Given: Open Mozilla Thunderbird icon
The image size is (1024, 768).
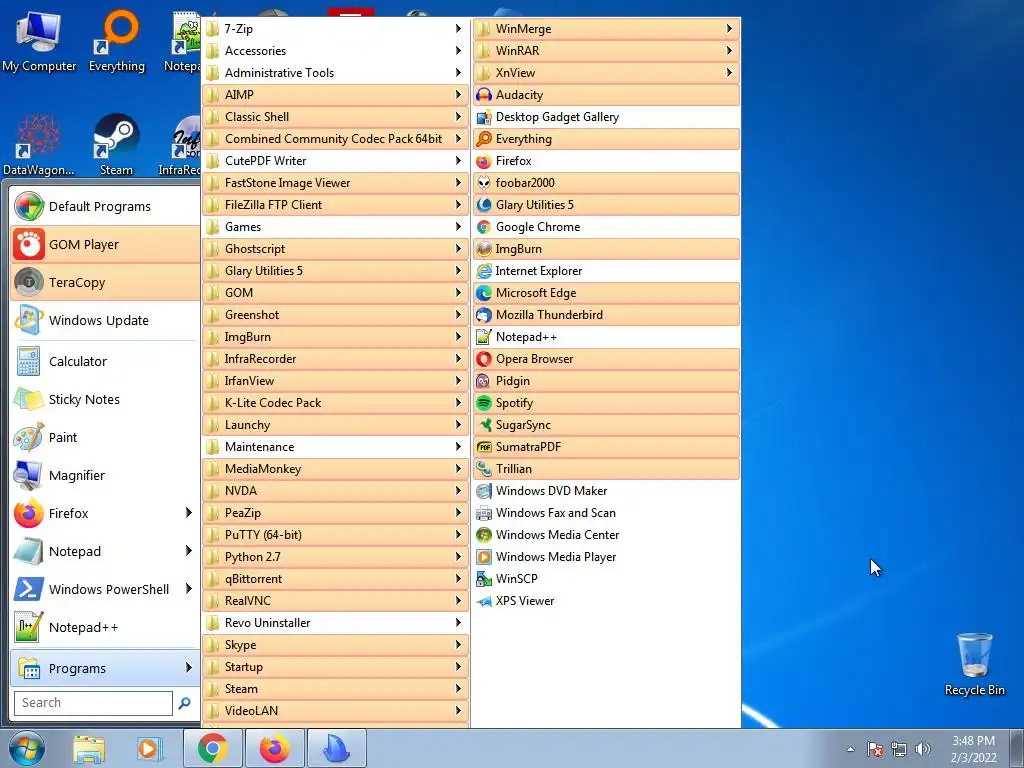Looking at the screenshot, I should click(x=484, y=315).
